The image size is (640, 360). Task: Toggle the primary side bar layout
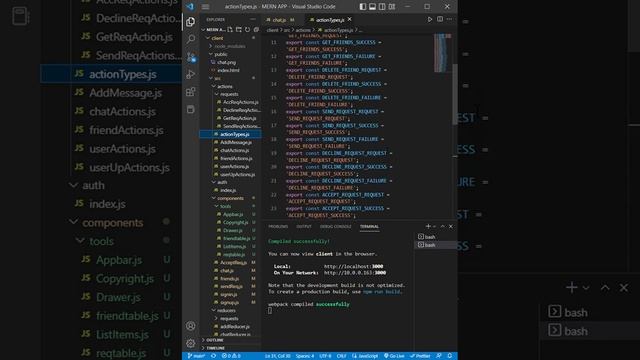click(362, 7)
